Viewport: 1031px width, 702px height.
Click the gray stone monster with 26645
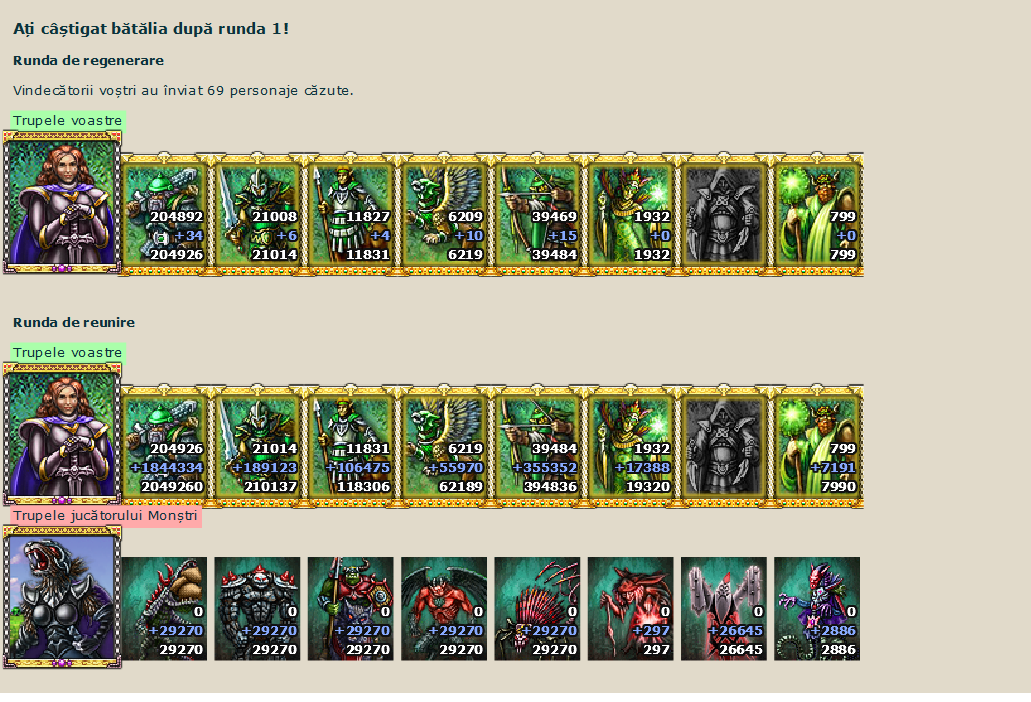pyautogui.click(x=723, y=609)
